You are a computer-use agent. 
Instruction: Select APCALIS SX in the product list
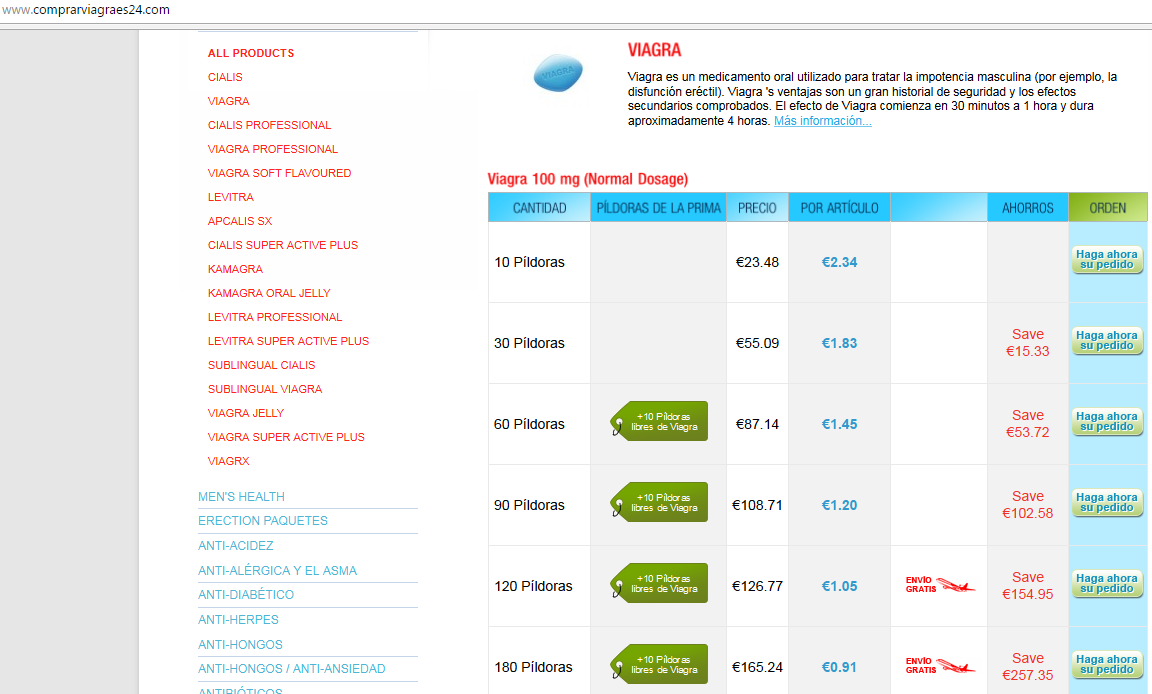pyautogui.click(x=240, y=221)
